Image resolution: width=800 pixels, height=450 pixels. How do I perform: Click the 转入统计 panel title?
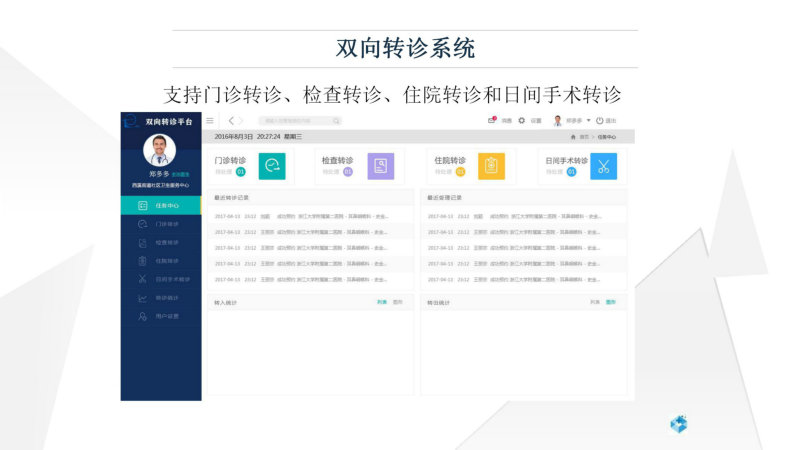coord(226,303)
